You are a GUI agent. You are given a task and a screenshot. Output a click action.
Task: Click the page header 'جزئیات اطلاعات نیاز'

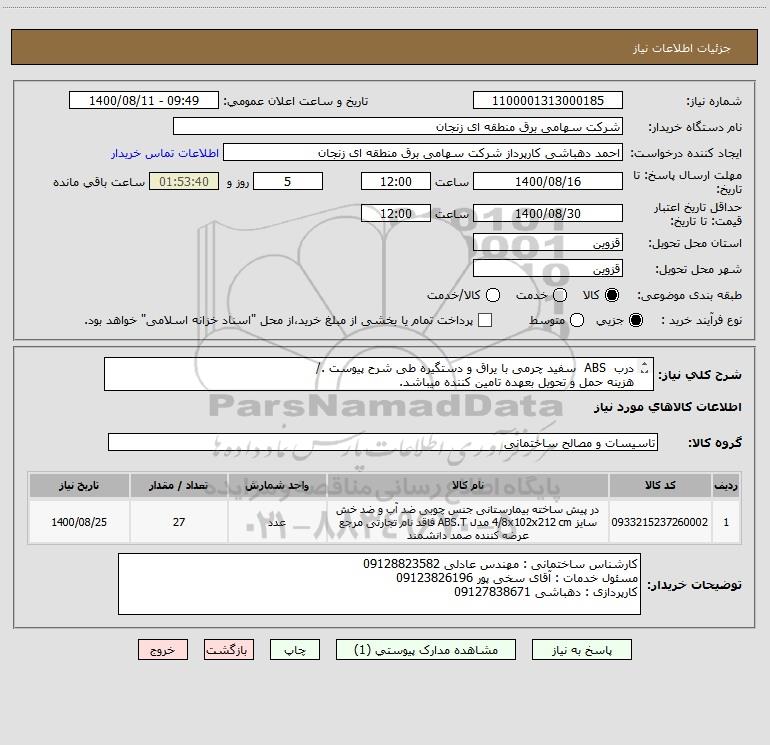pyautogui.click(x=682, y=48)
